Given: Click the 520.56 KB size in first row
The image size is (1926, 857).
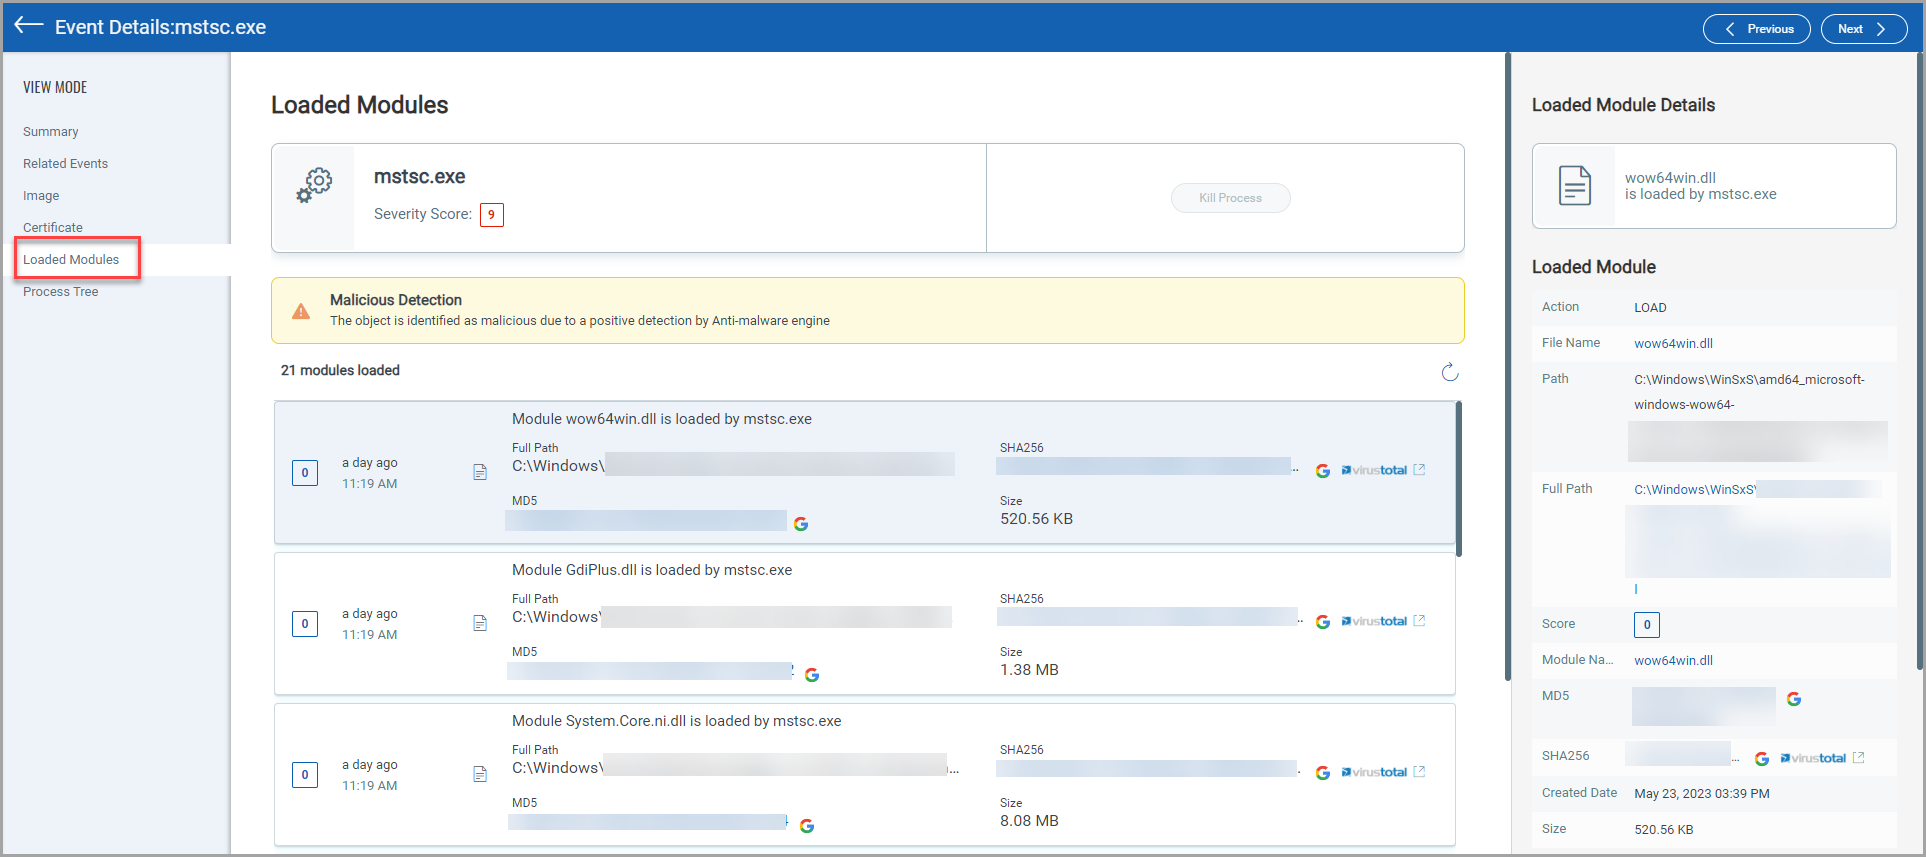Looking at the screenshot, I should pyautogui.click(x=1036, y=519).
